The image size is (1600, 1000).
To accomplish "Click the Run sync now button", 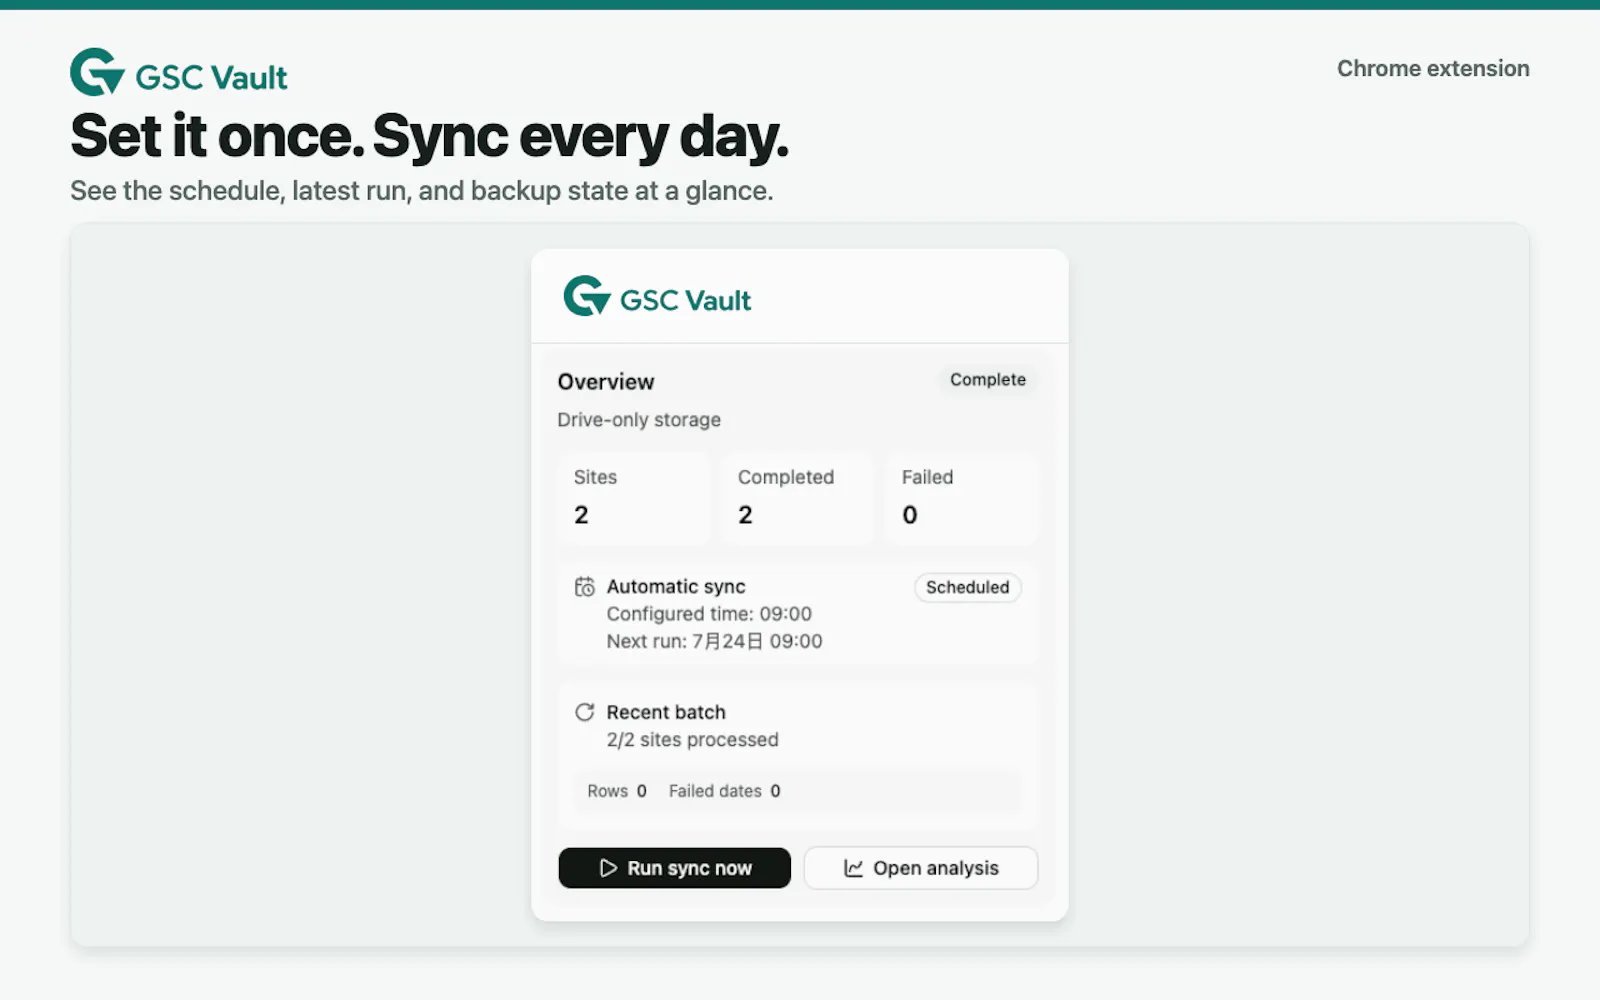I will pos(674,868).
